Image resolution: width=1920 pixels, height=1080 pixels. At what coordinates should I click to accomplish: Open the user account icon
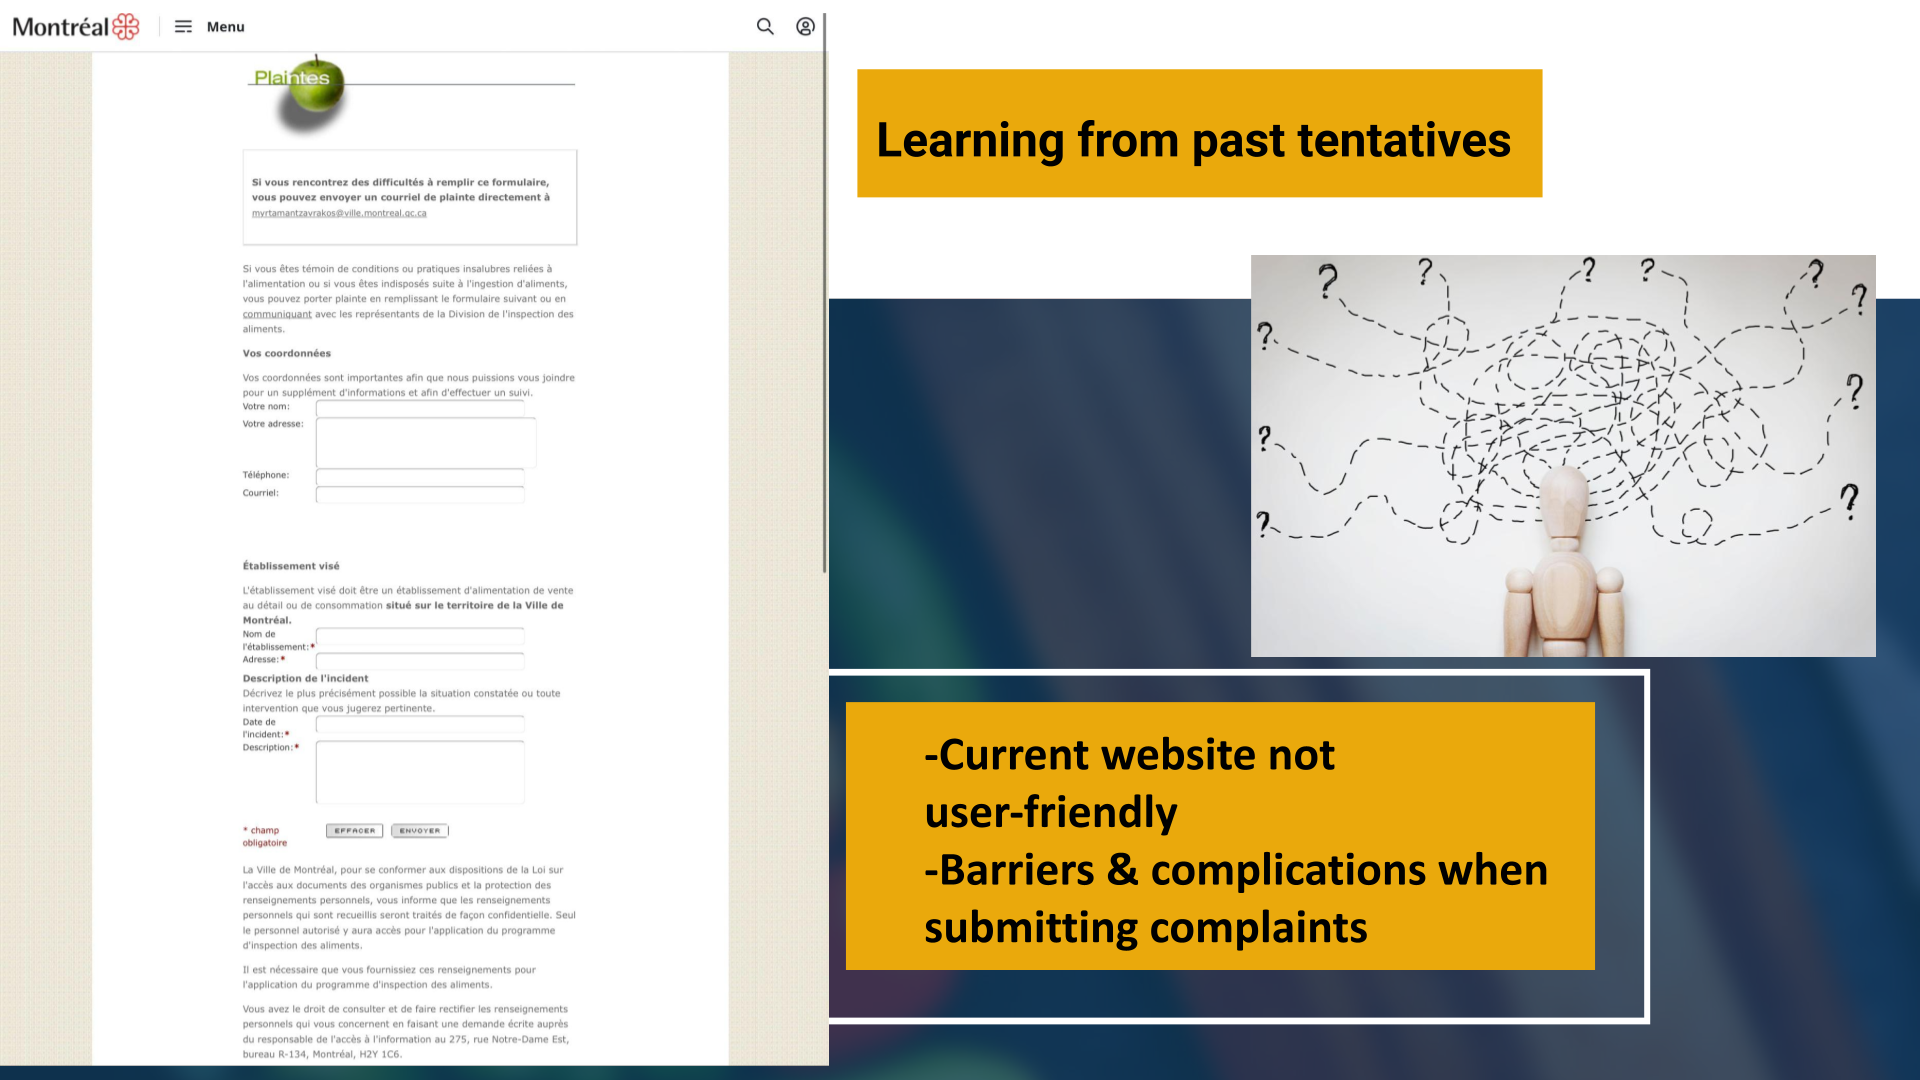point(805,27)
